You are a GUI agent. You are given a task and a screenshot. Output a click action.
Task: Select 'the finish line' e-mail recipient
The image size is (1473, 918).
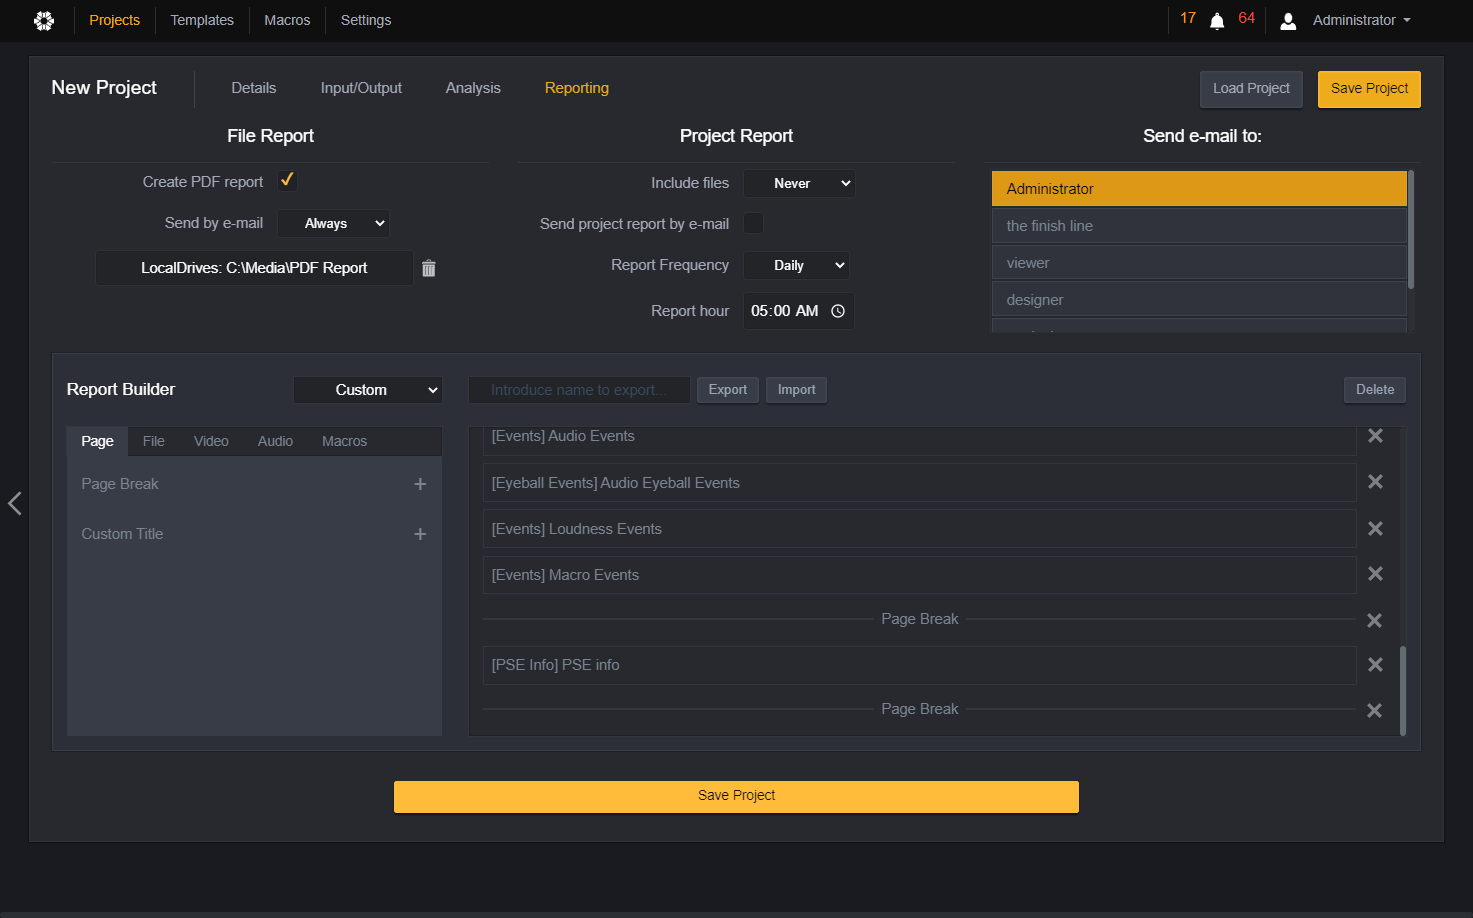pyautogui.click(x=1199, y=226)
